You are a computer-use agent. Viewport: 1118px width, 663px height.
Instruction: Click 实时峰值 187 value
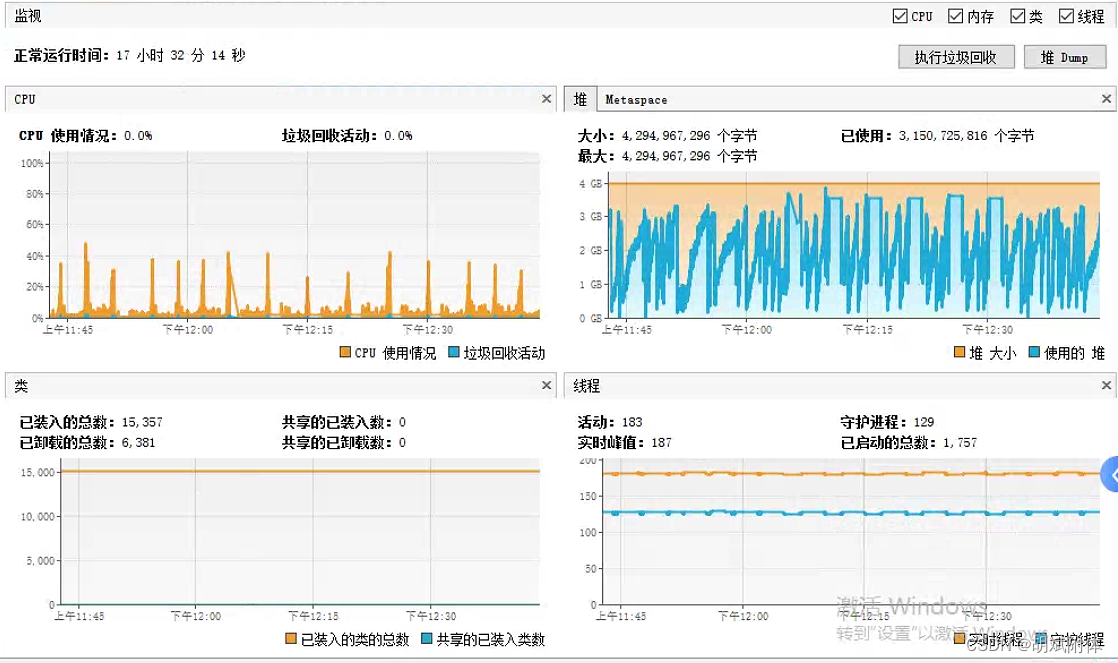(661, 442)
